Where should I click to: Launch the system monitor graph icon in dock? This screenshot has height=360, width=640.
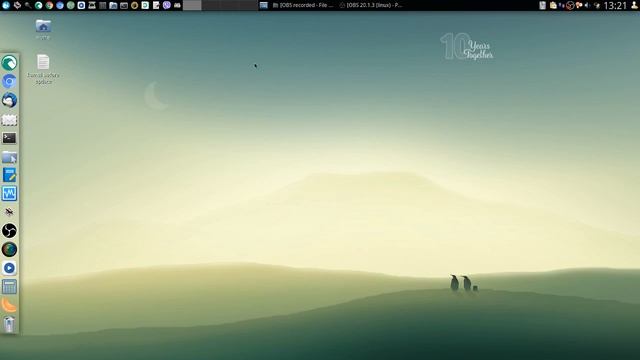click(9, 193)
